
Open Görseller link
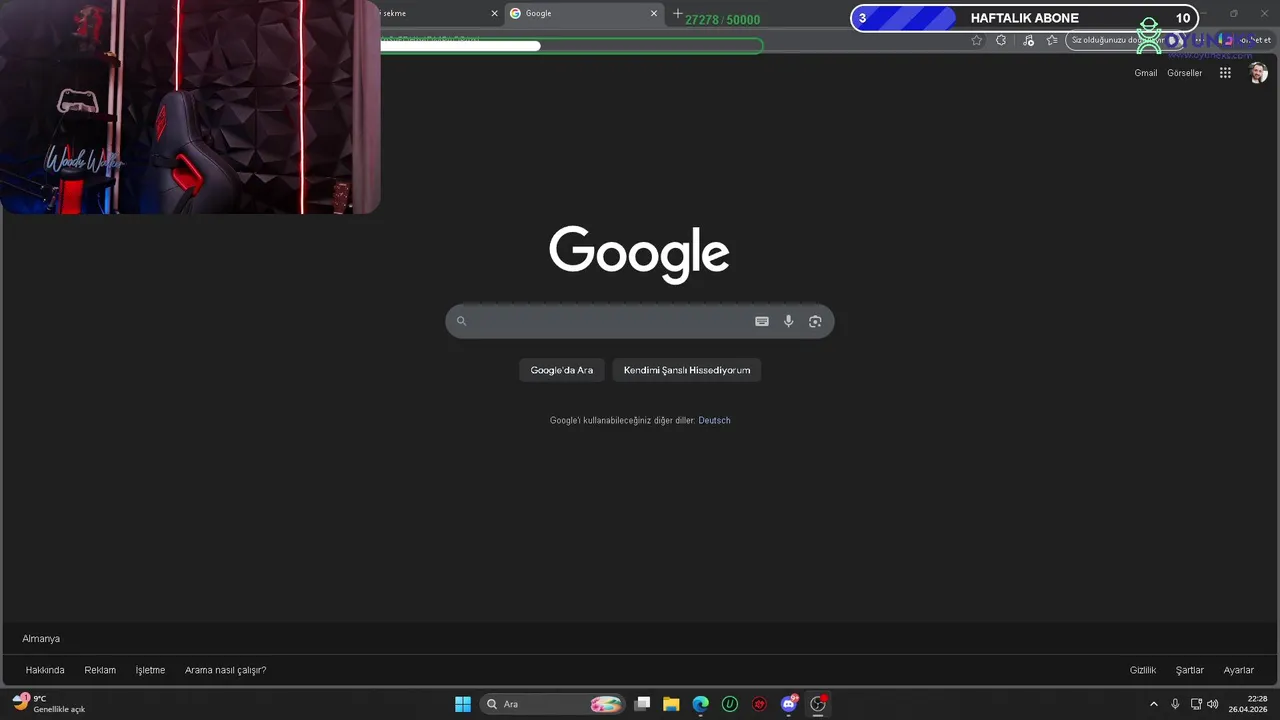(x=1185, y=73)
